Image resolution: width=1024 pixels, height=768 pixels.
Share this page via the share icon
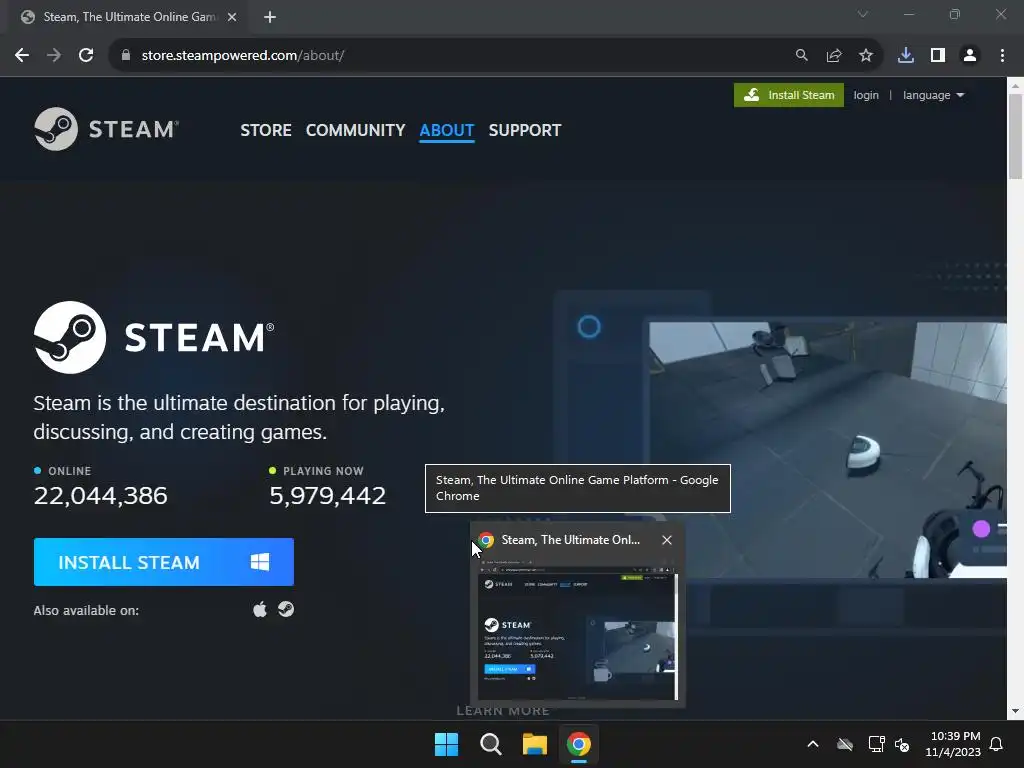point(834,56)
